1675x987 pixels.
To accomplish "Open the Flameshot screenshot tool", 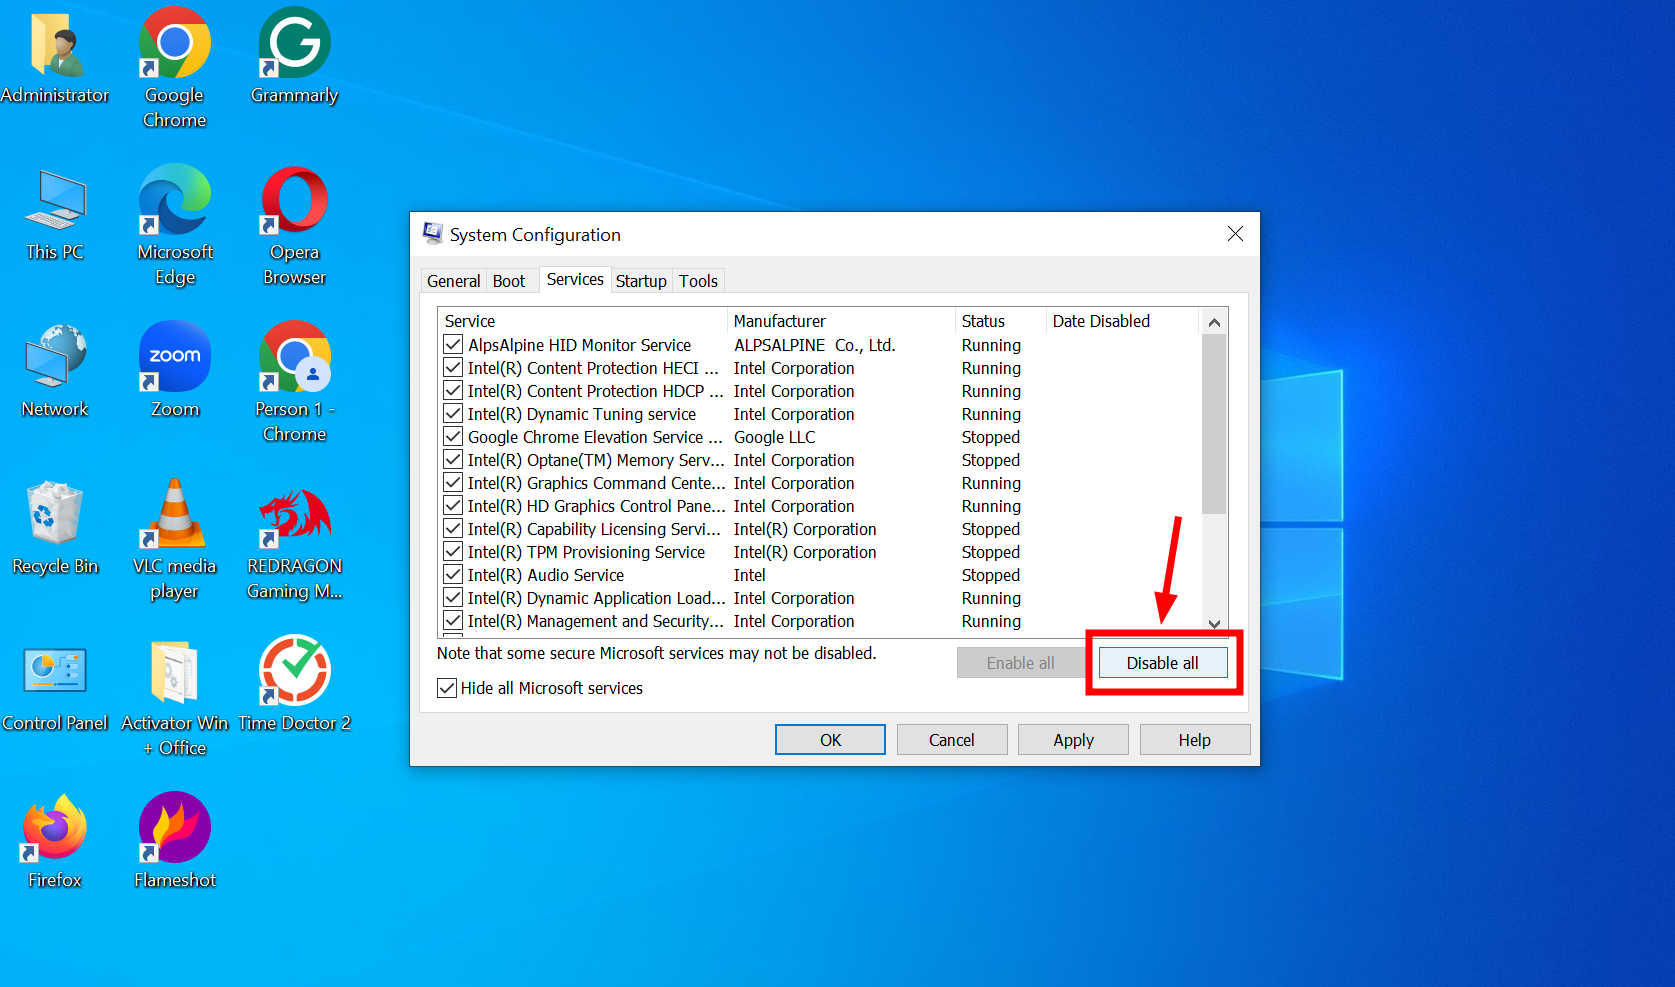I will (x=173, y=827).
